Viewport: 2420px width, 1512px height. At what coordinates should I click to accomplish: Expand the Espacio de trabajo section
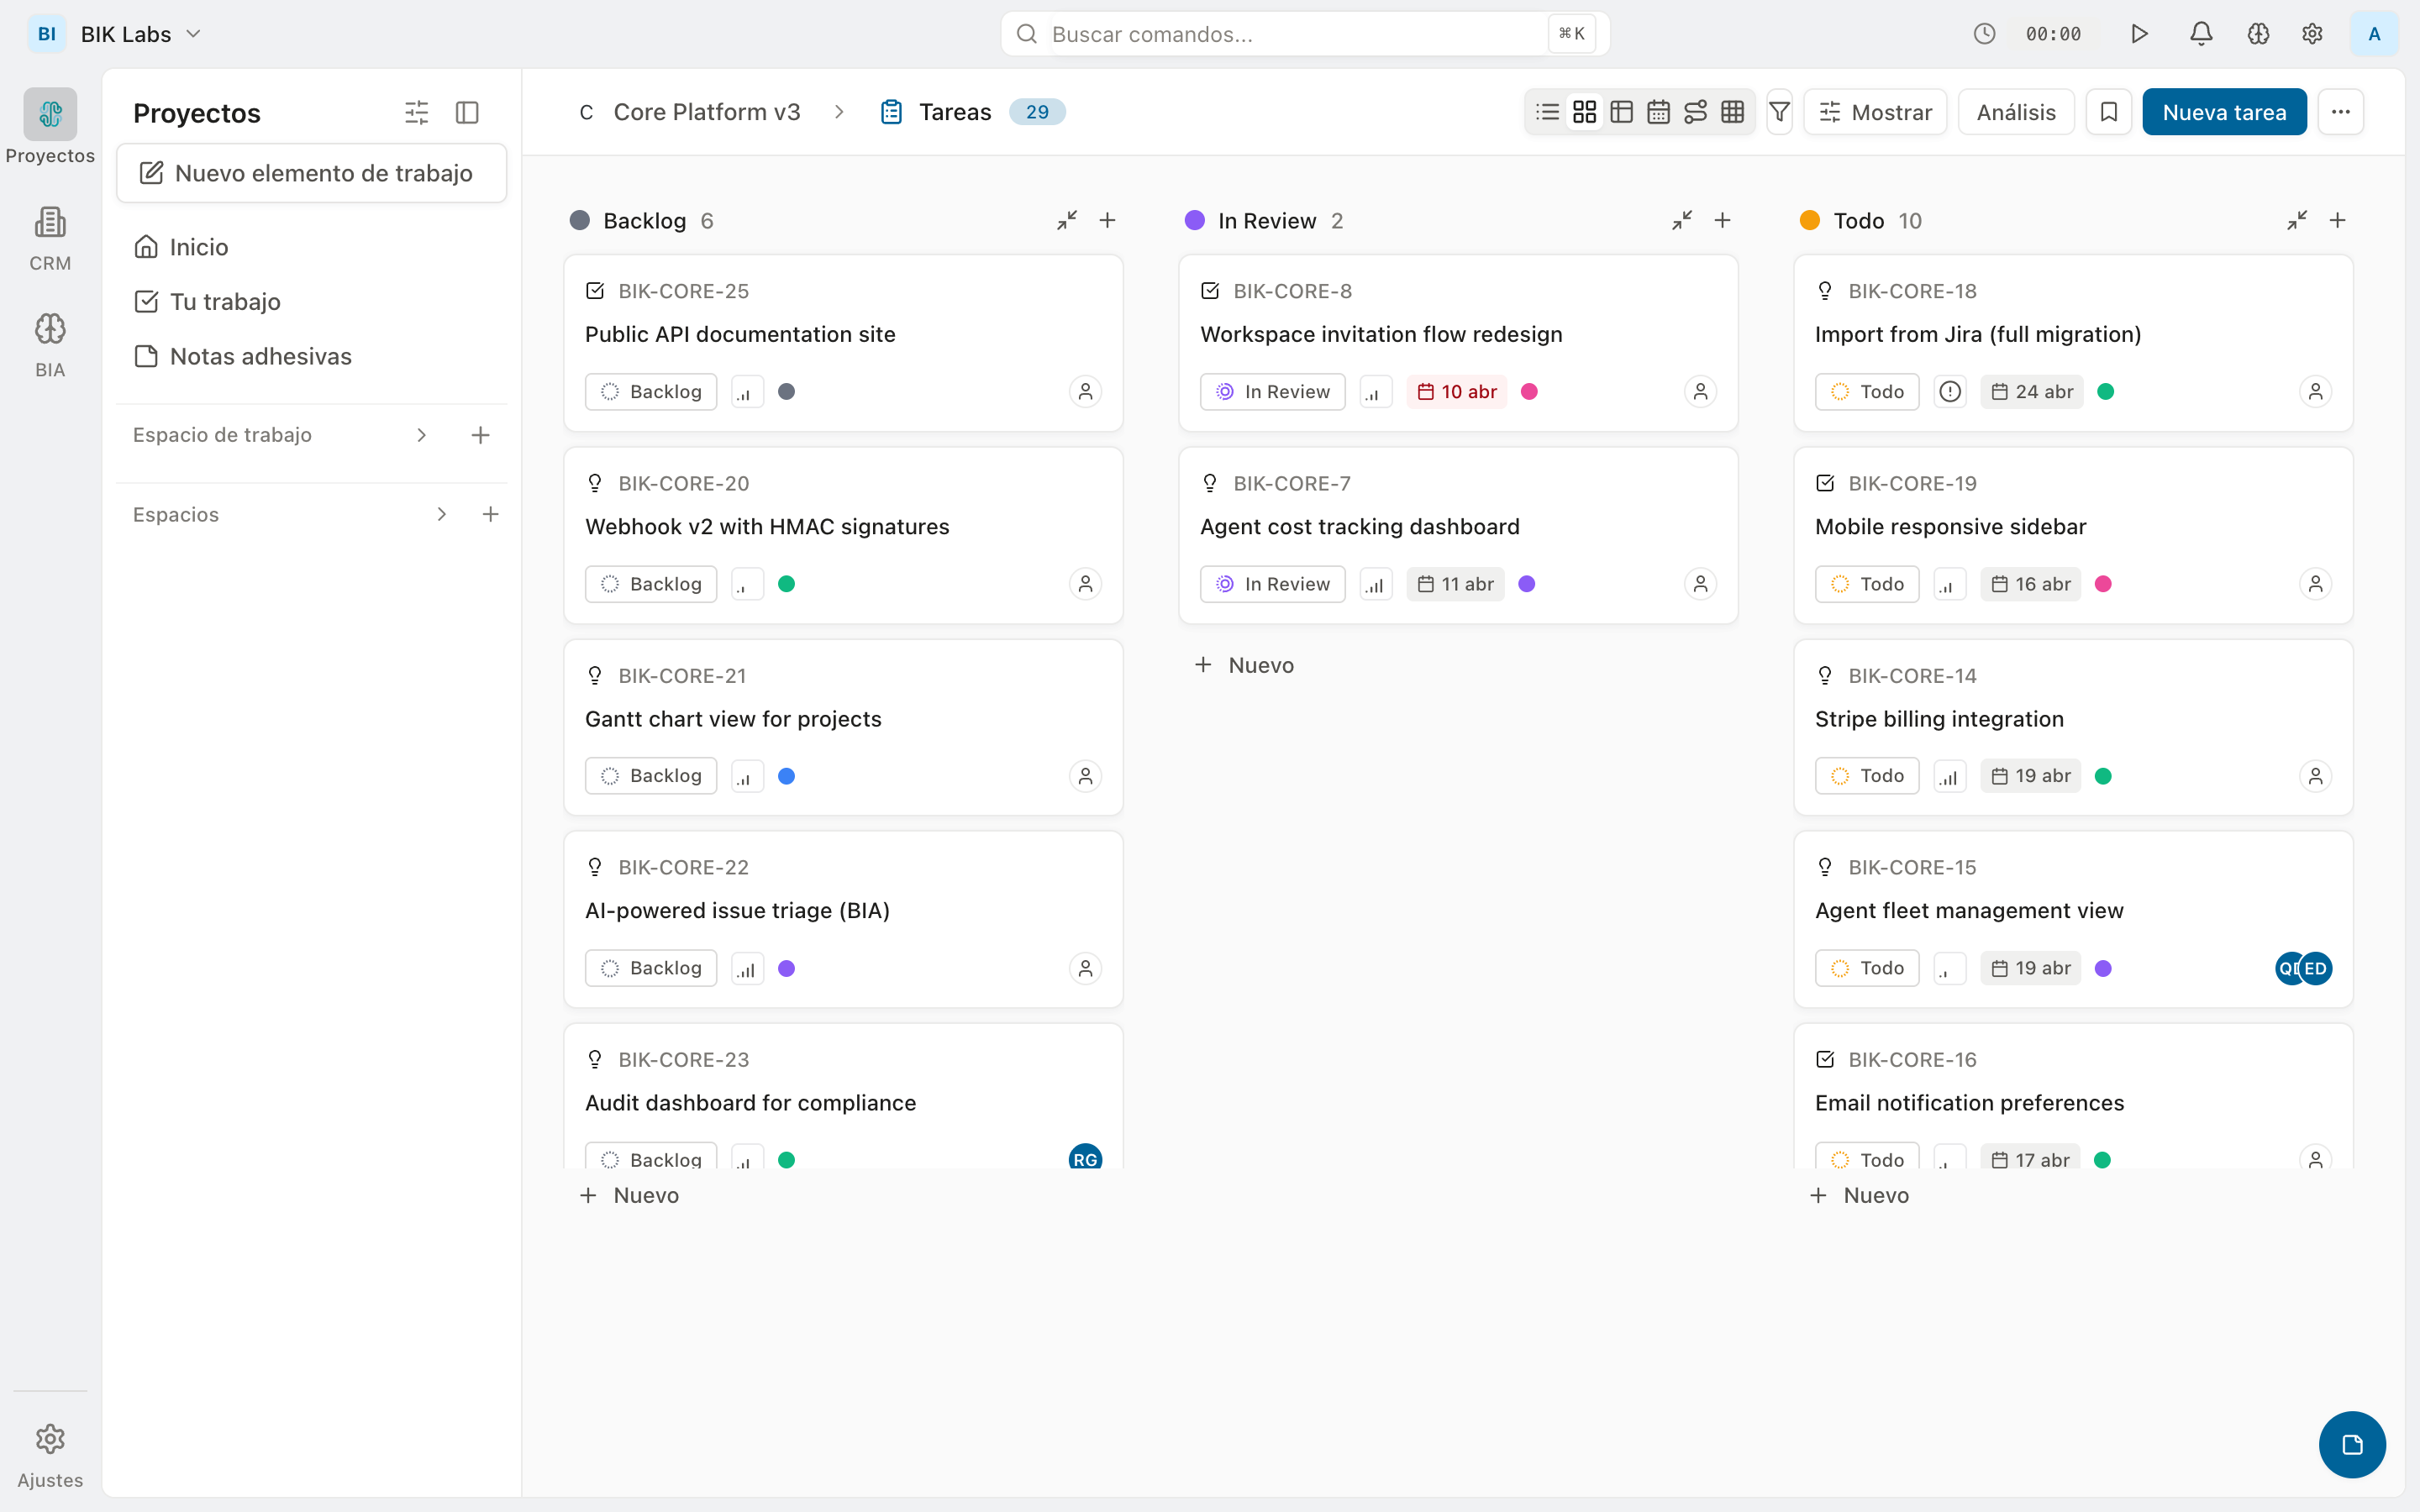pos(421,435)
